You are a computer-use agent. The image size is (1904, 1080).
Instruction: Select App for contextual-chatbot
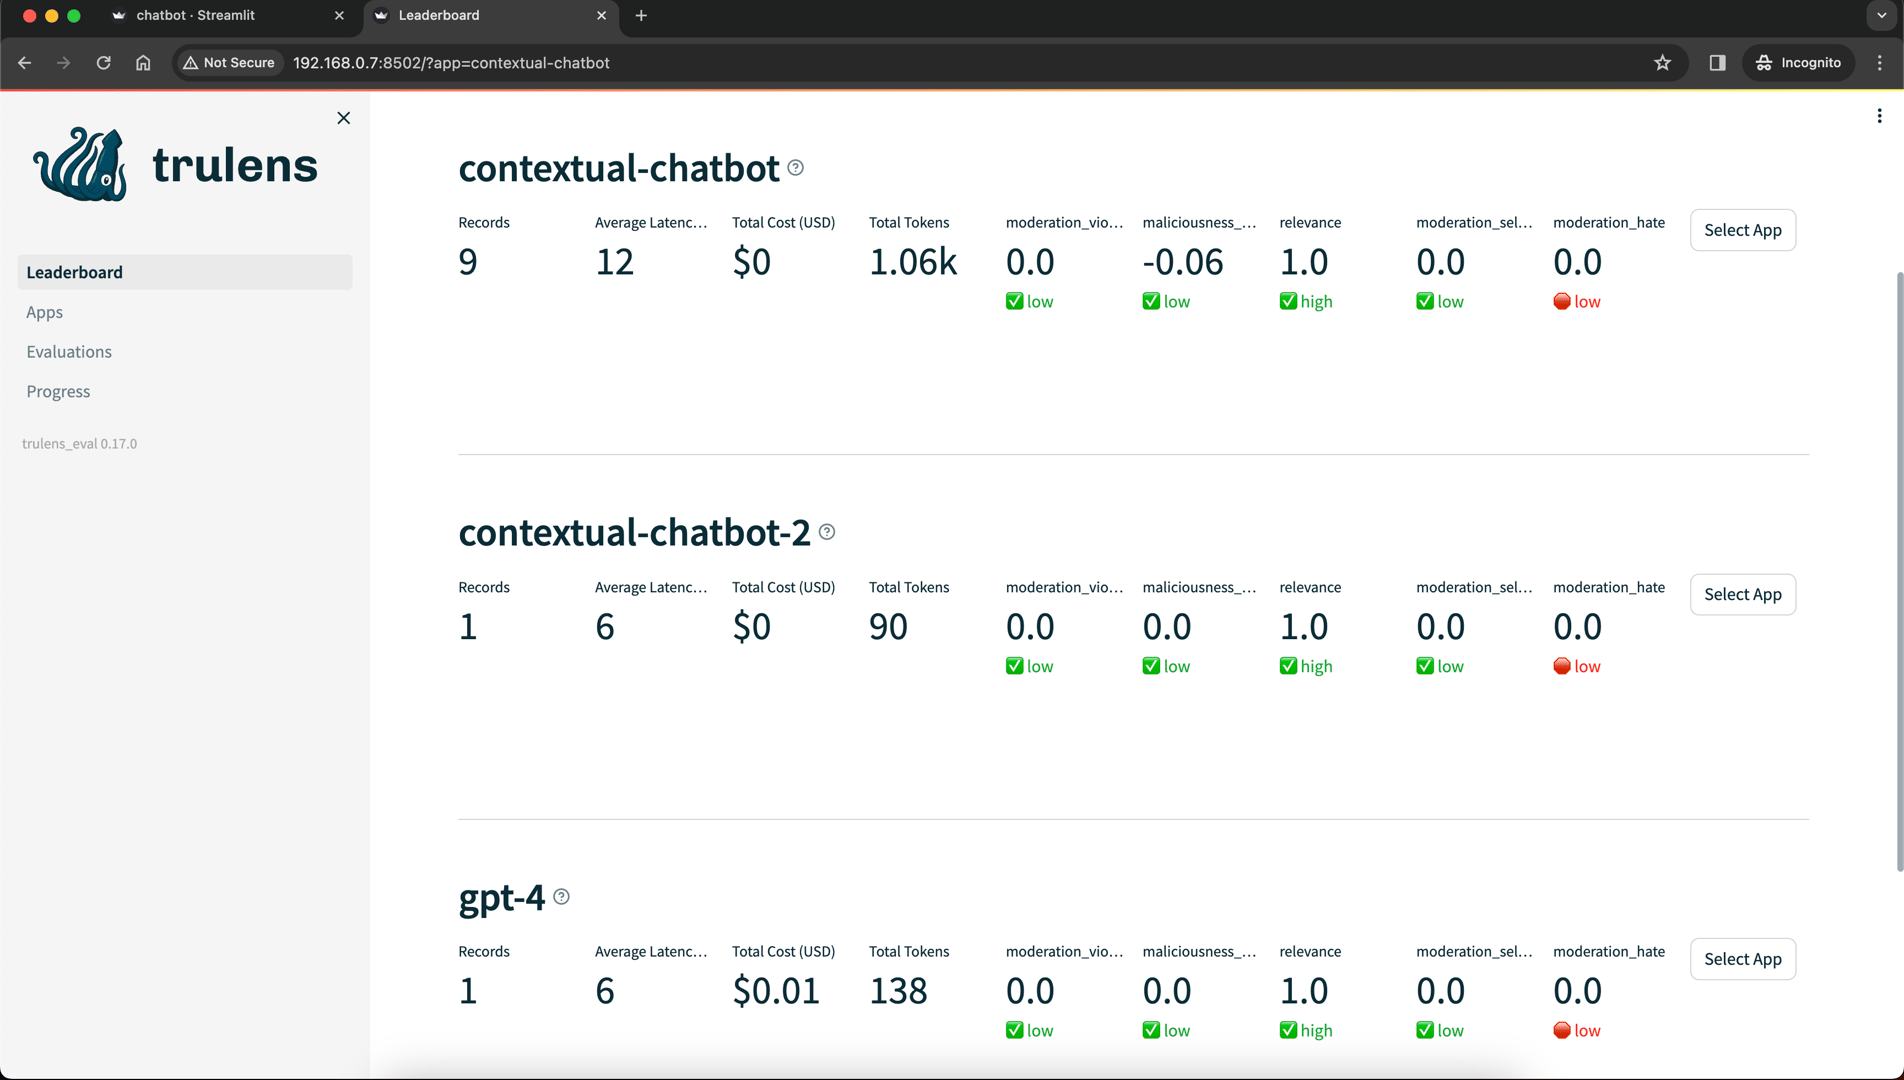pos(1742,230)
